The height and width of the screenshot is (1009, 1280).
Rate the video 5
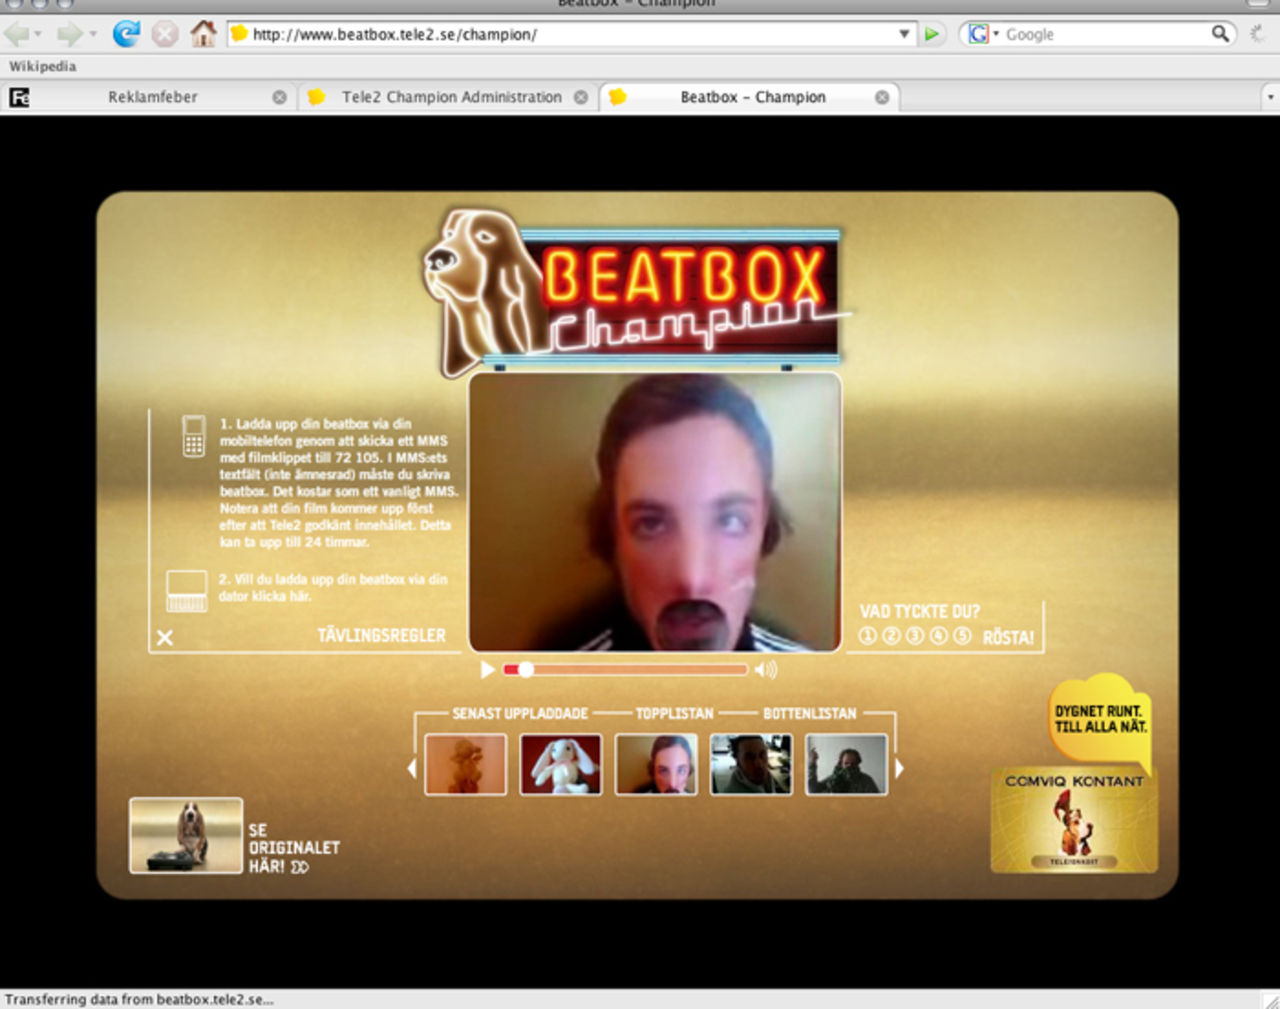[962, 636]
